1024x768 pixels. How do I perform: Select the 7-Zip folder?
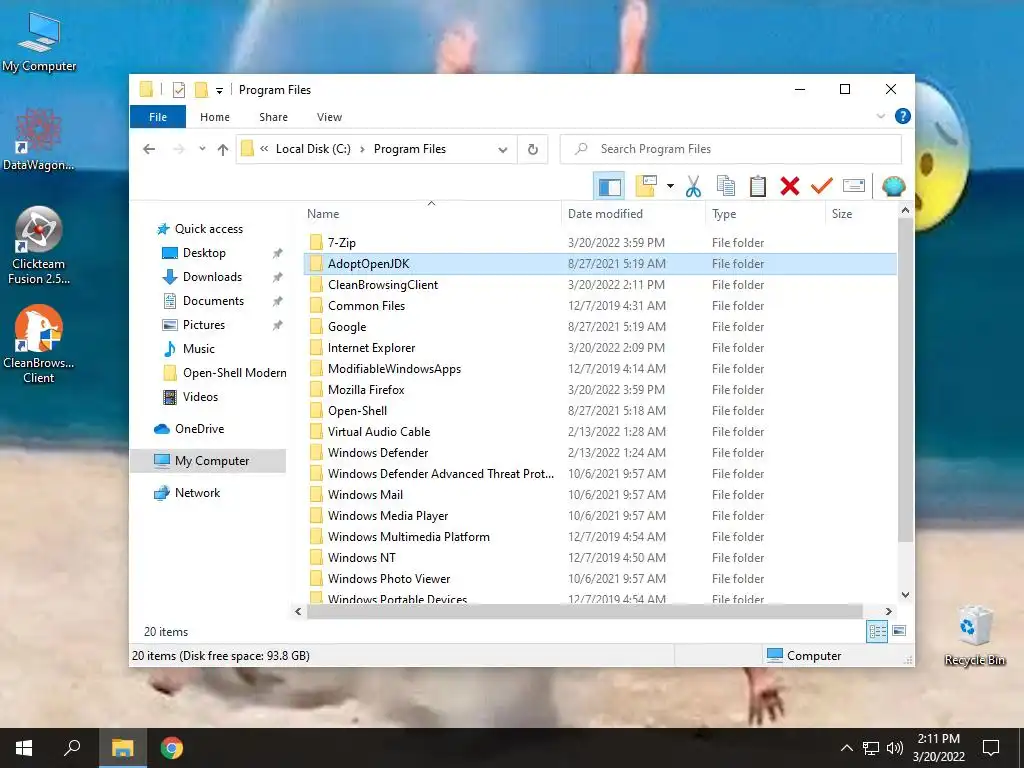point(342,243)
